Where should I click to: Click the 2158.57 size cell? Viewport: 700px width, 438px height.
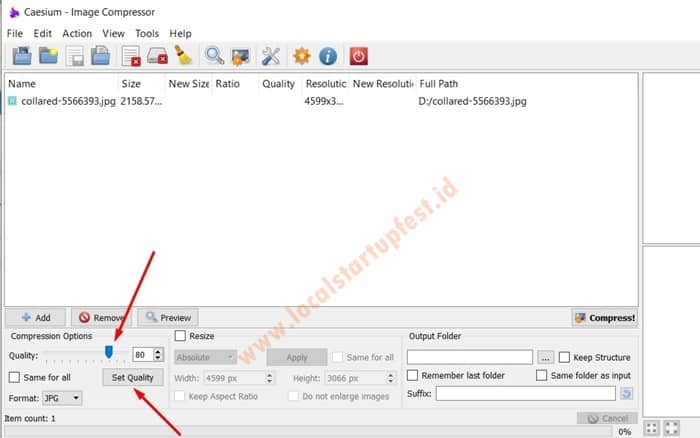point(142,101)
